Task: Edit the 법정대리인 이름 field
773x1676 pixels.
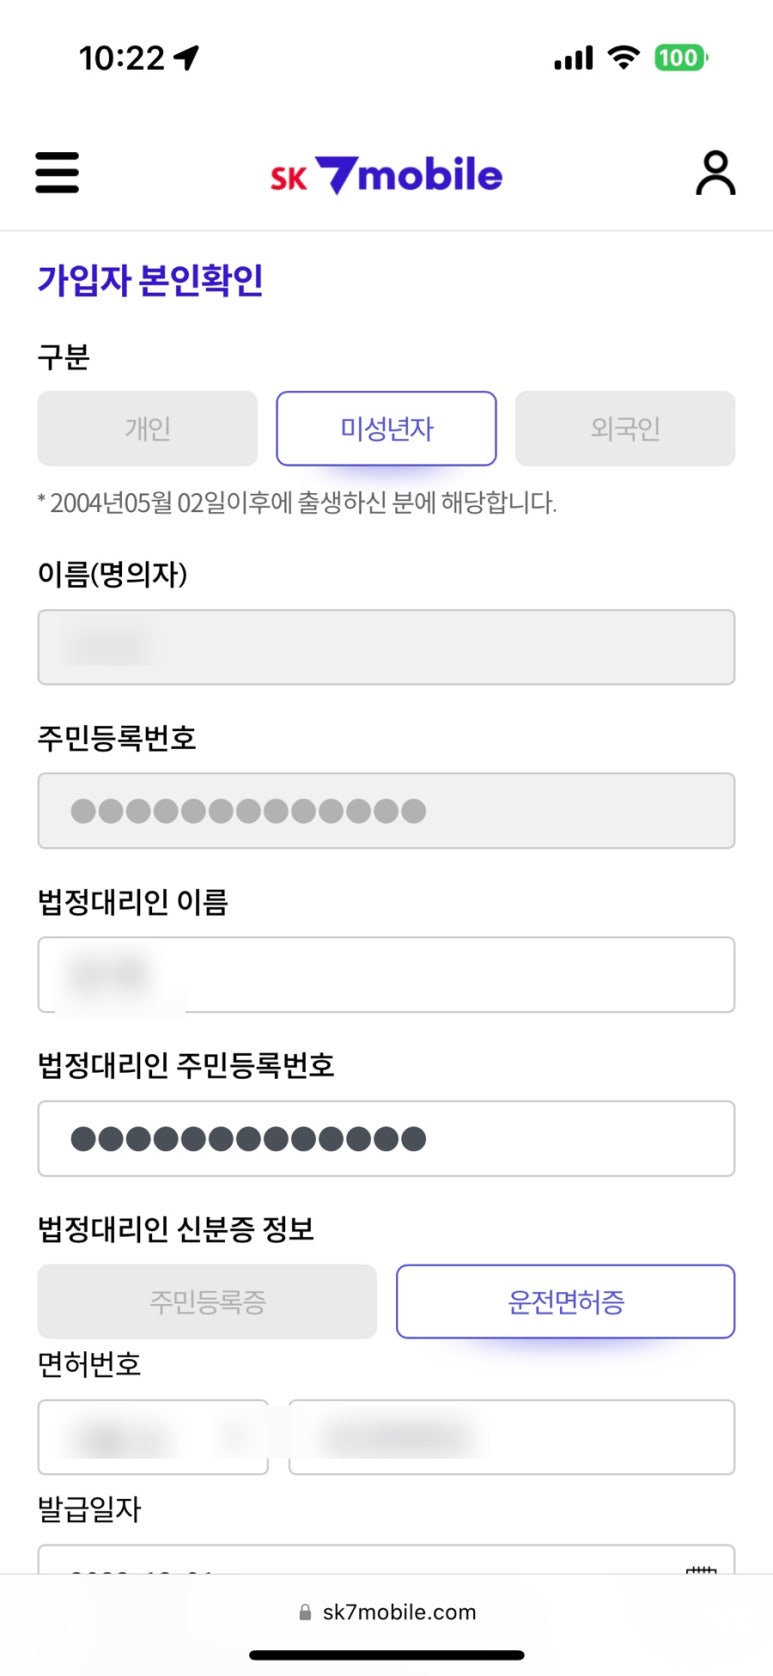Action: [386, 975]
